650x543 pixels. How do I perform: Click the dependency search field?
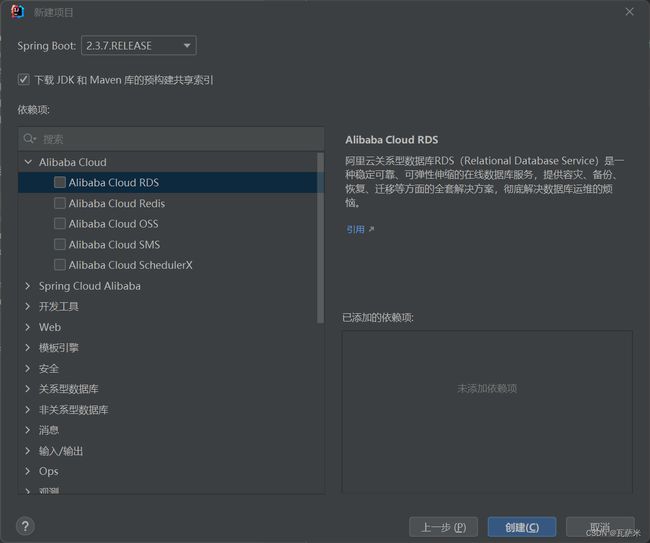tap(171, 139)
